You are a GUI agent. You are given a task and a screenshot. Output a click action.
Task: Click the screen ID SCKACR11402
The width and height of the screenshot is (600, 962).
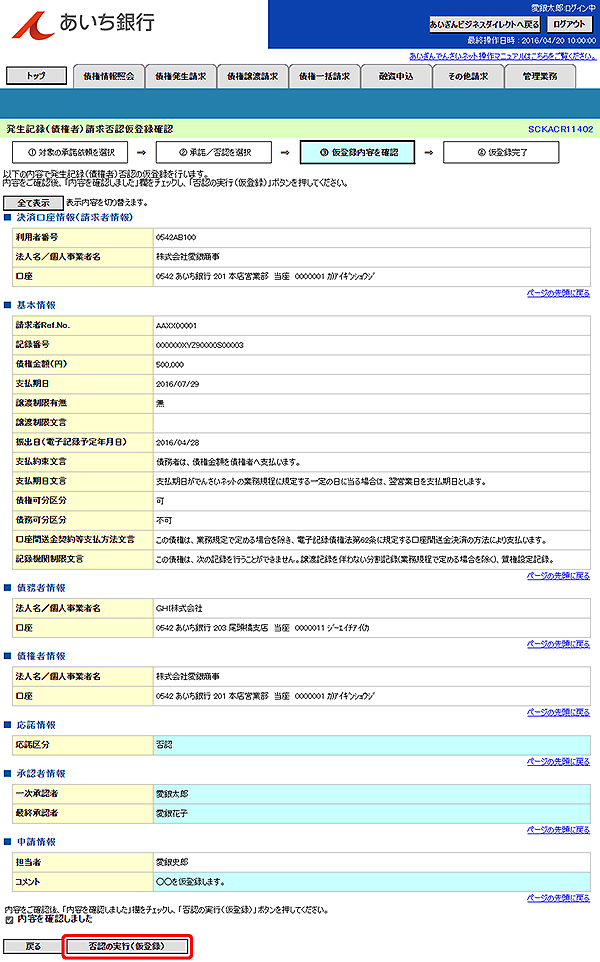point(560,129)
